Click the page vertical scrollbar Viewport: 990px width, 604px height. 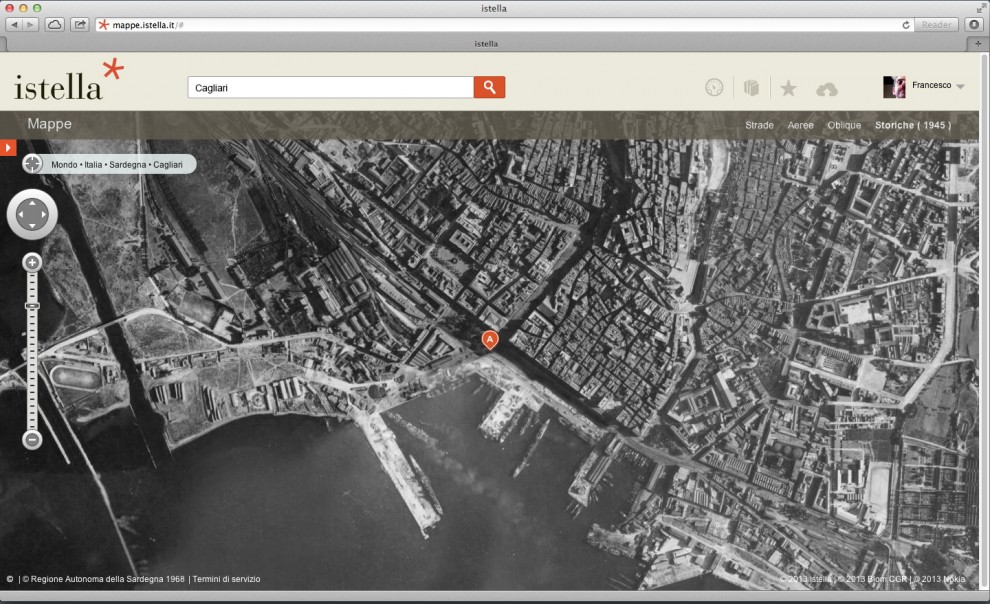[x=984, y=322]
